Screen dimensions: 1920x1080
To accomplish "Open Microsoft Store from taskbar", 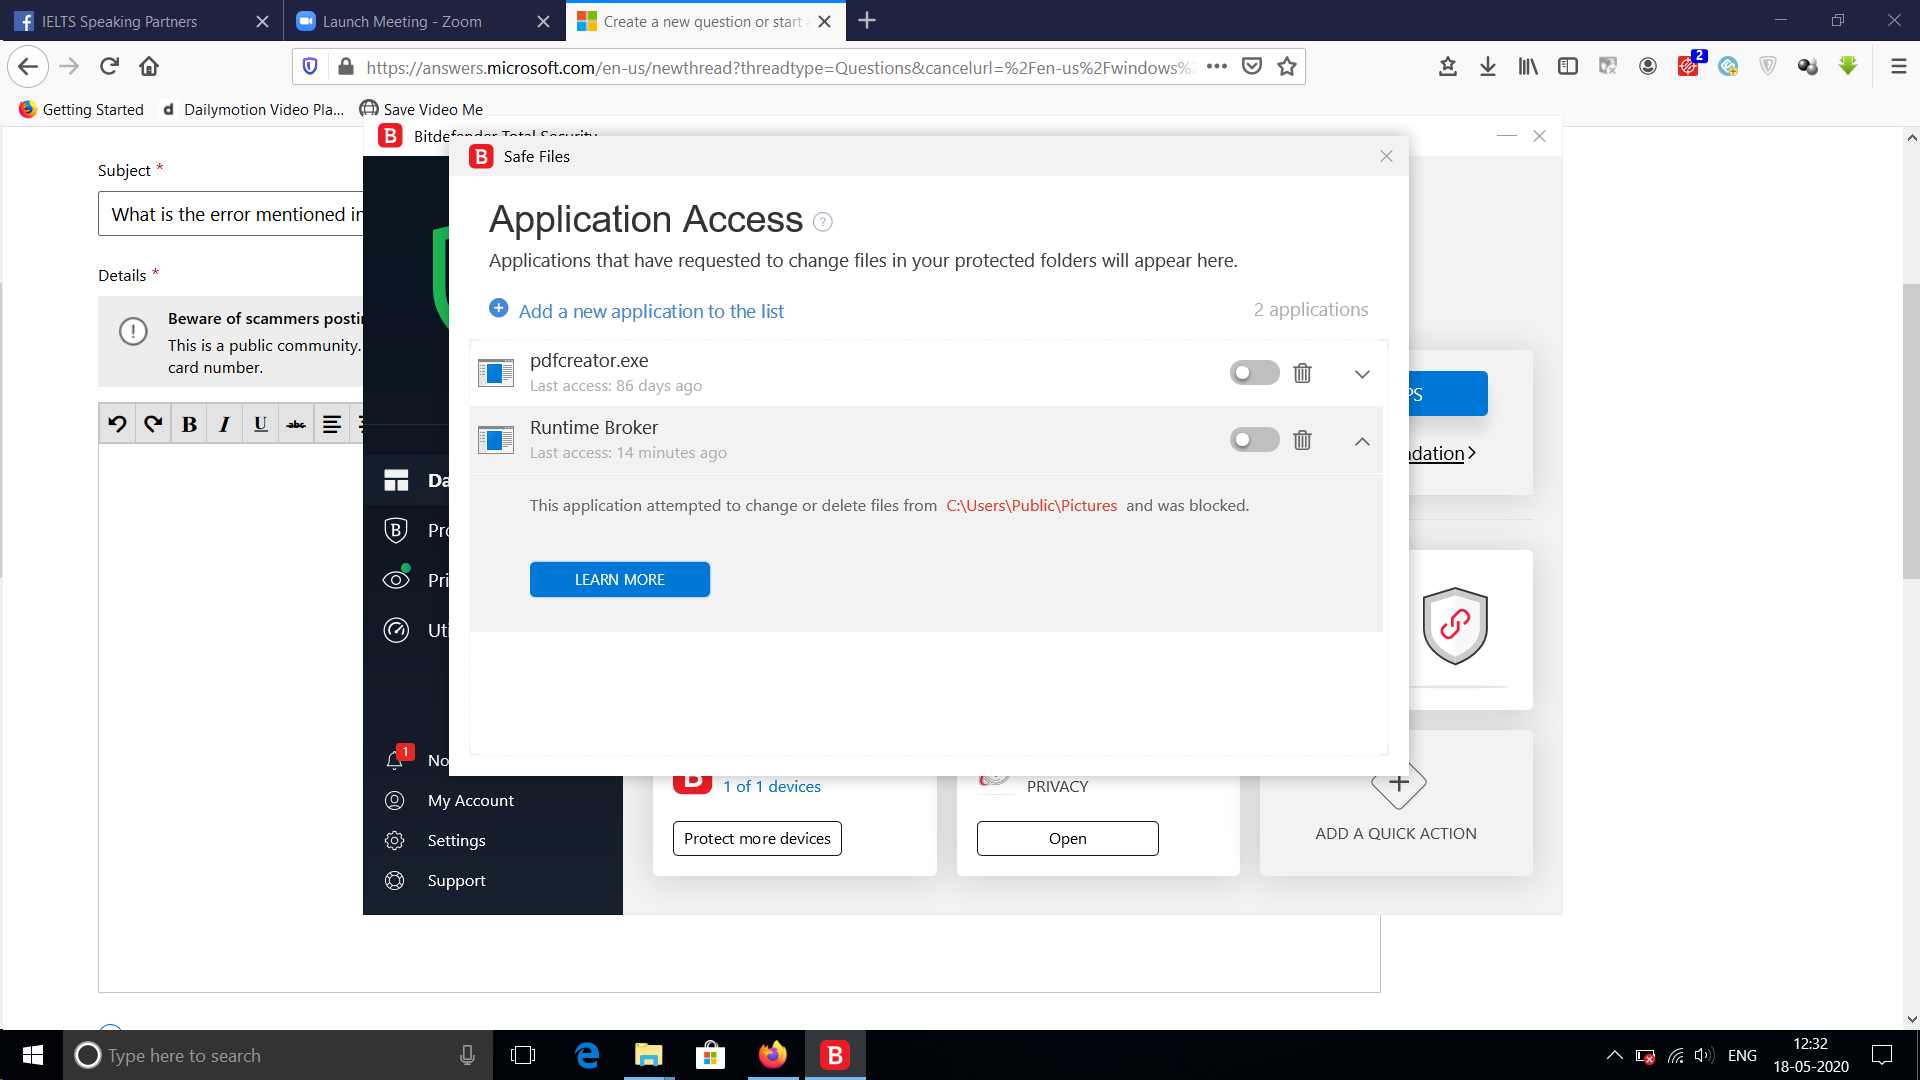I will click(710, 1055).
